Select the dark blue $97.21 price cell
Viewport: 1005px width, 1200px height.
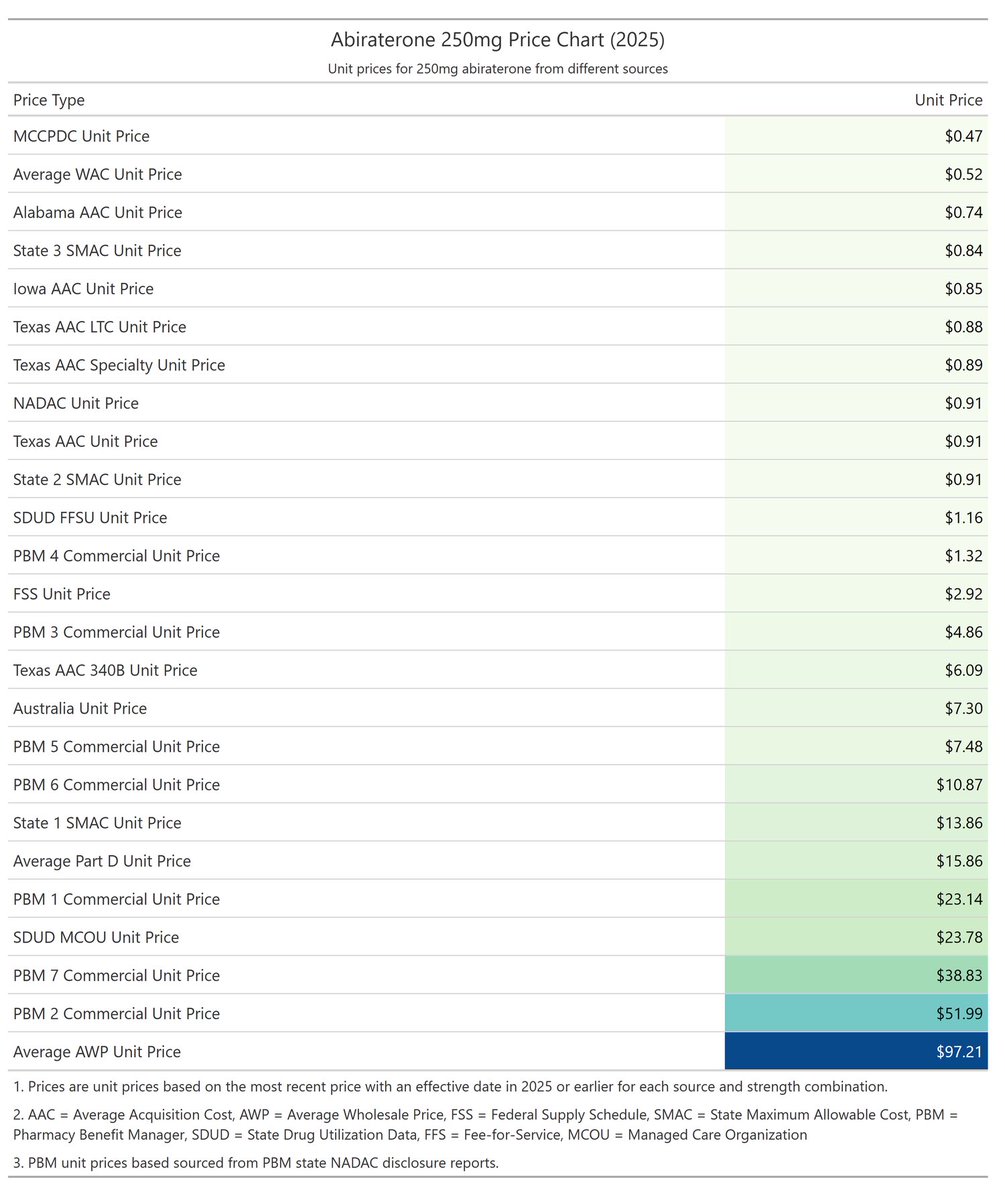(856, 1052)
